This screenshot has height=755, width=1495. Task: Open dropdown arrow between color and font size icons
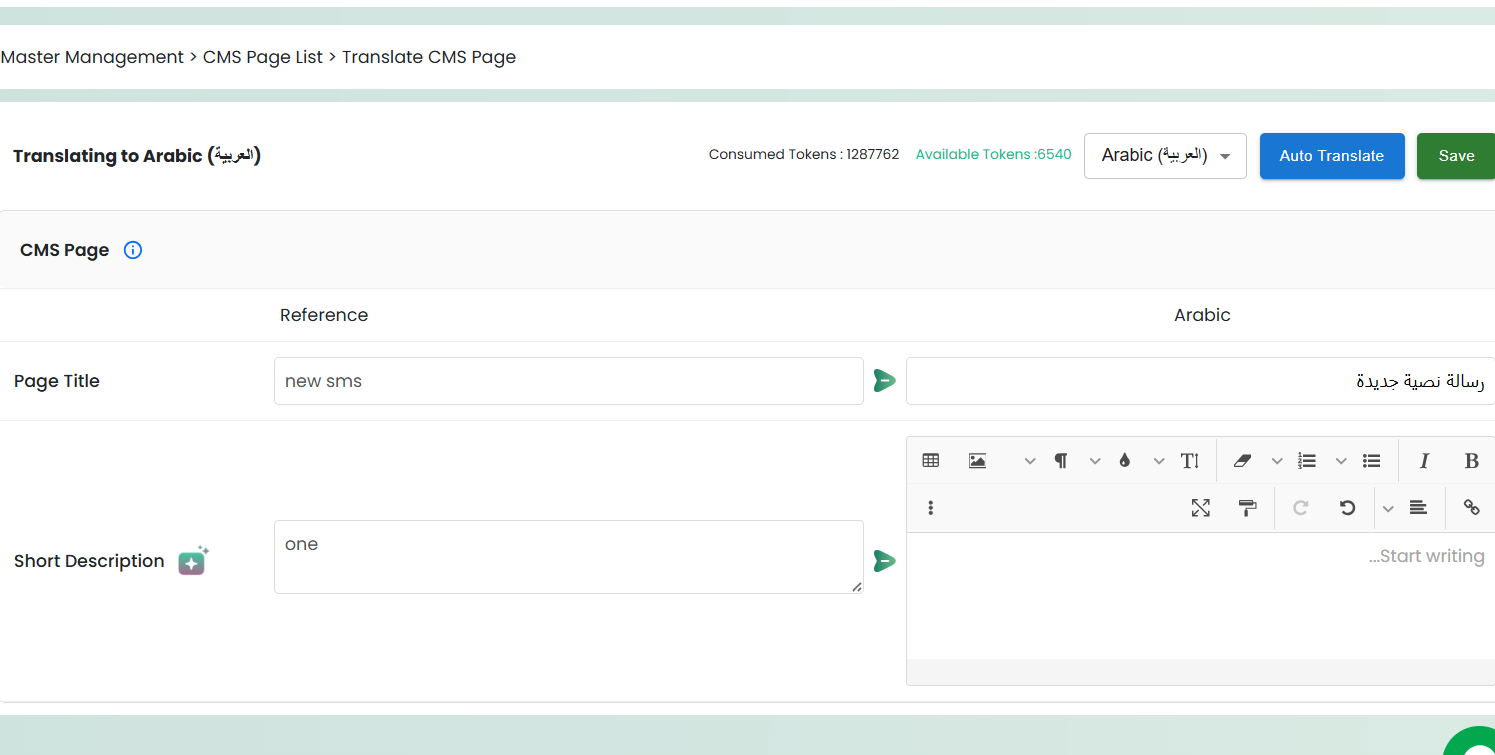1159,461
